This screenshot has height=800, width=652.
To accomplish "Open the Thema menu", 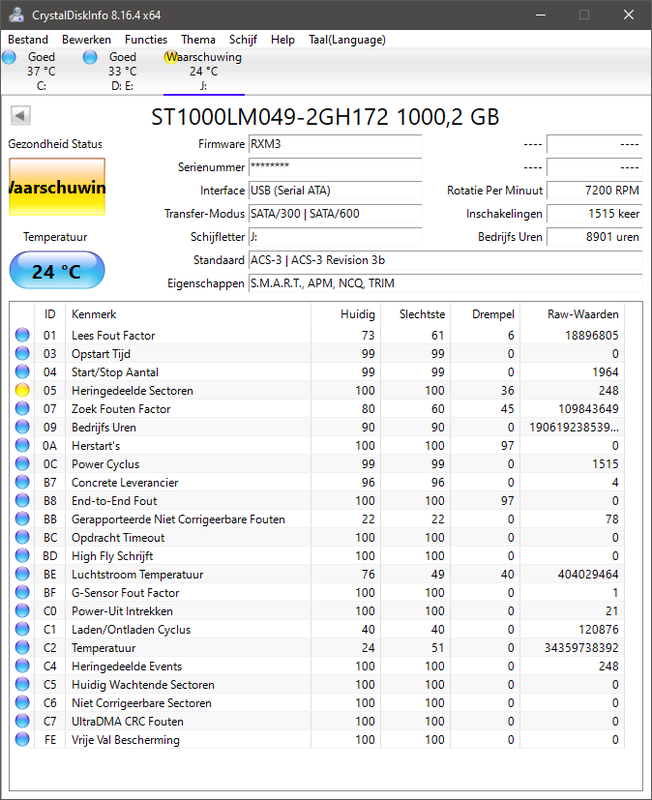I will (198, 39).
